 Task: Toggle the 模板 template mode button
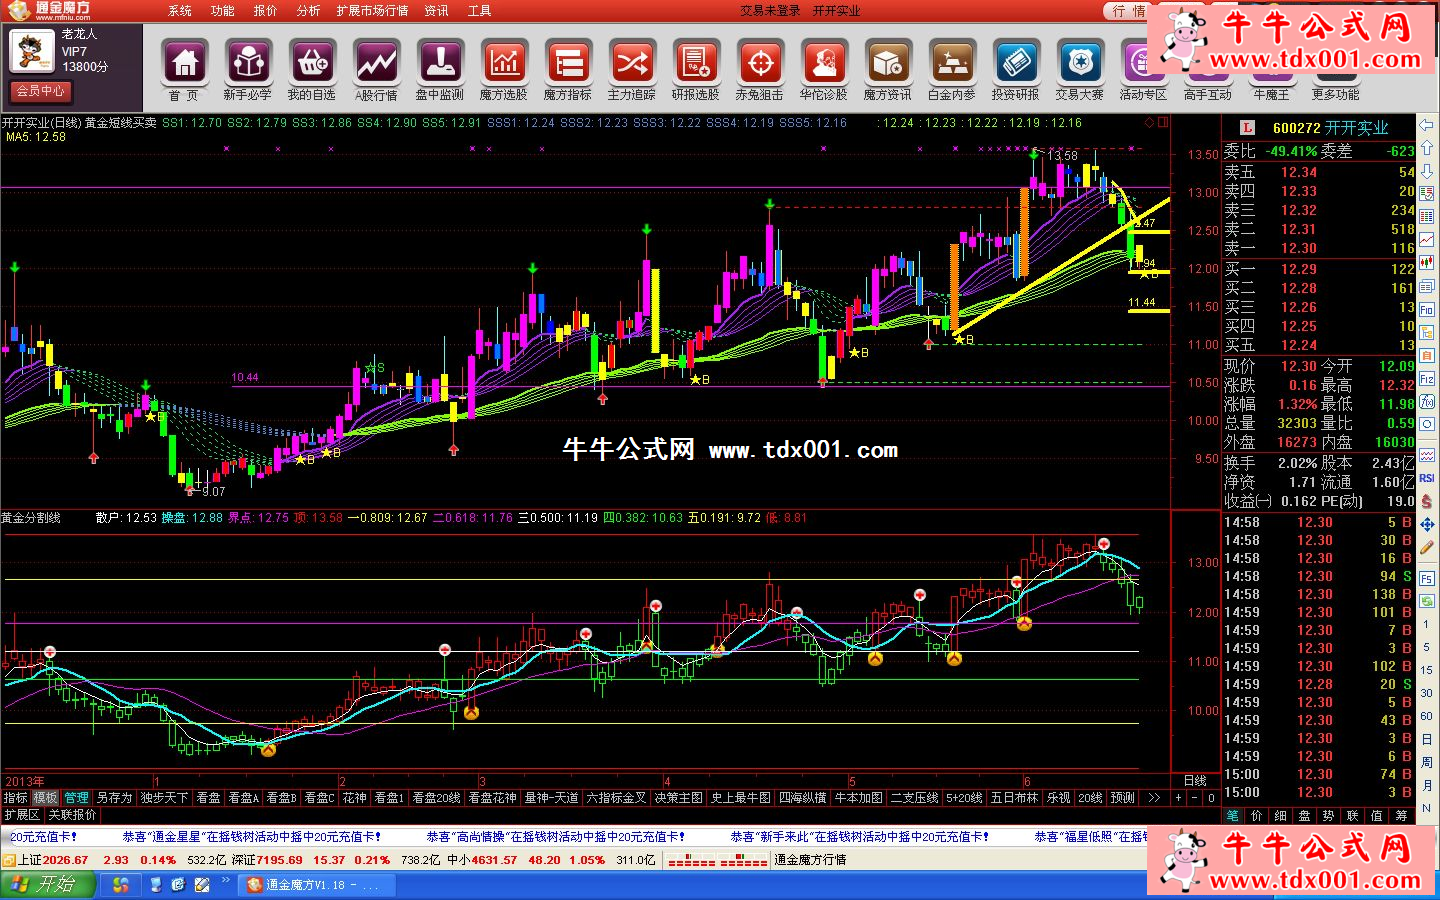[x=46, y=798]
